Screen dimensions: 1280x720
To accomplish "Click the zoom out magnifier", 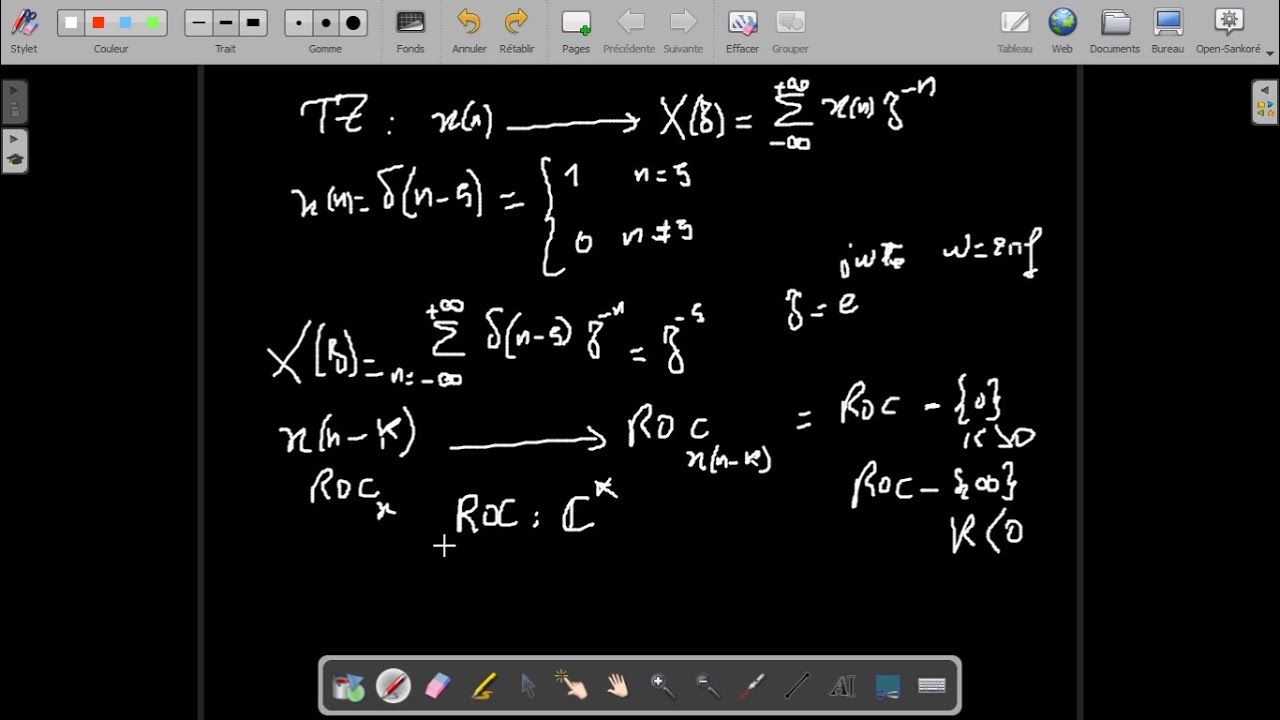I will (x=707, y=686).
